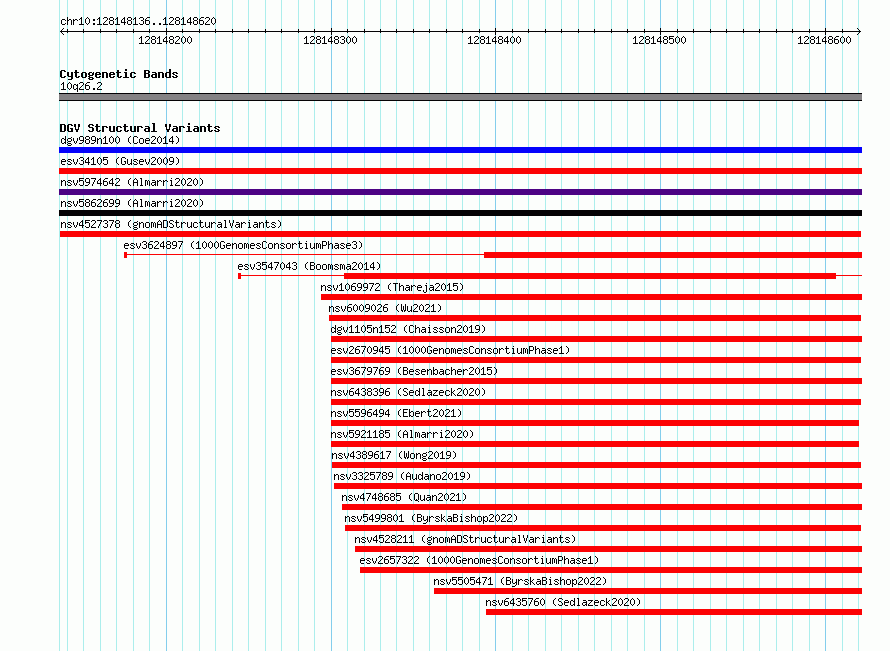Select the purple nsv5974642 variant bar
Screen dimensions: 890x651
pos(460,192)
